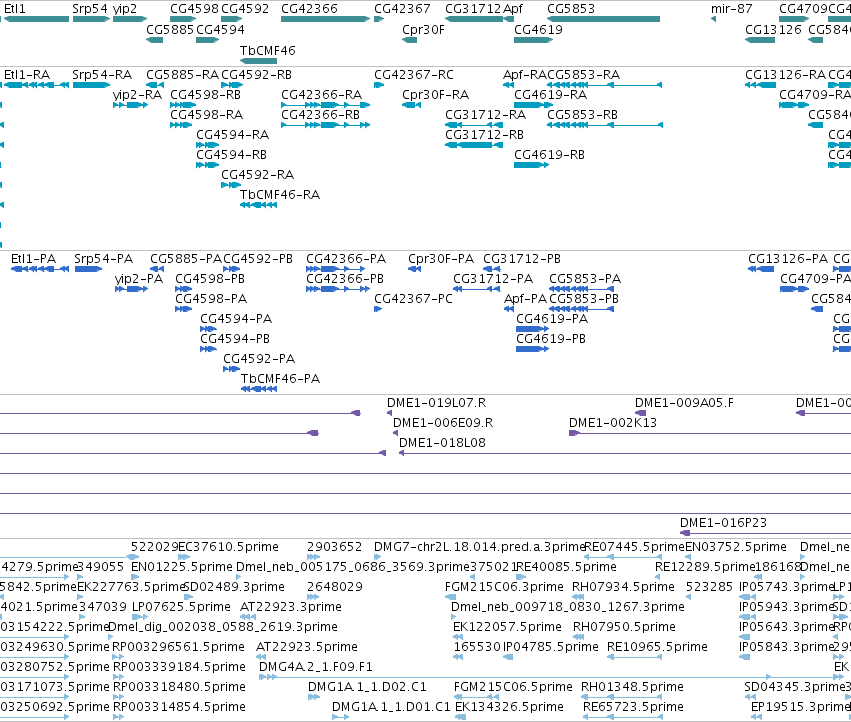851x722 pixels.
Task: Select the Srp54-RA transcript glyph
Action: (92, 85)
